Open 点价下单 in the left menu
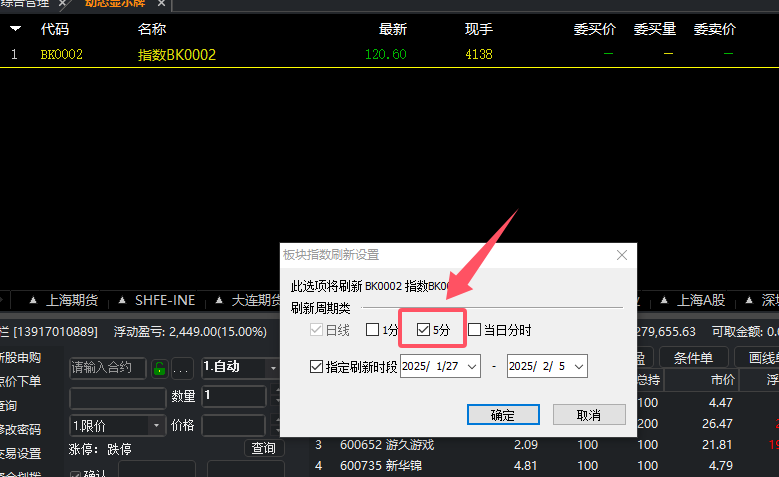 [20, 382]
